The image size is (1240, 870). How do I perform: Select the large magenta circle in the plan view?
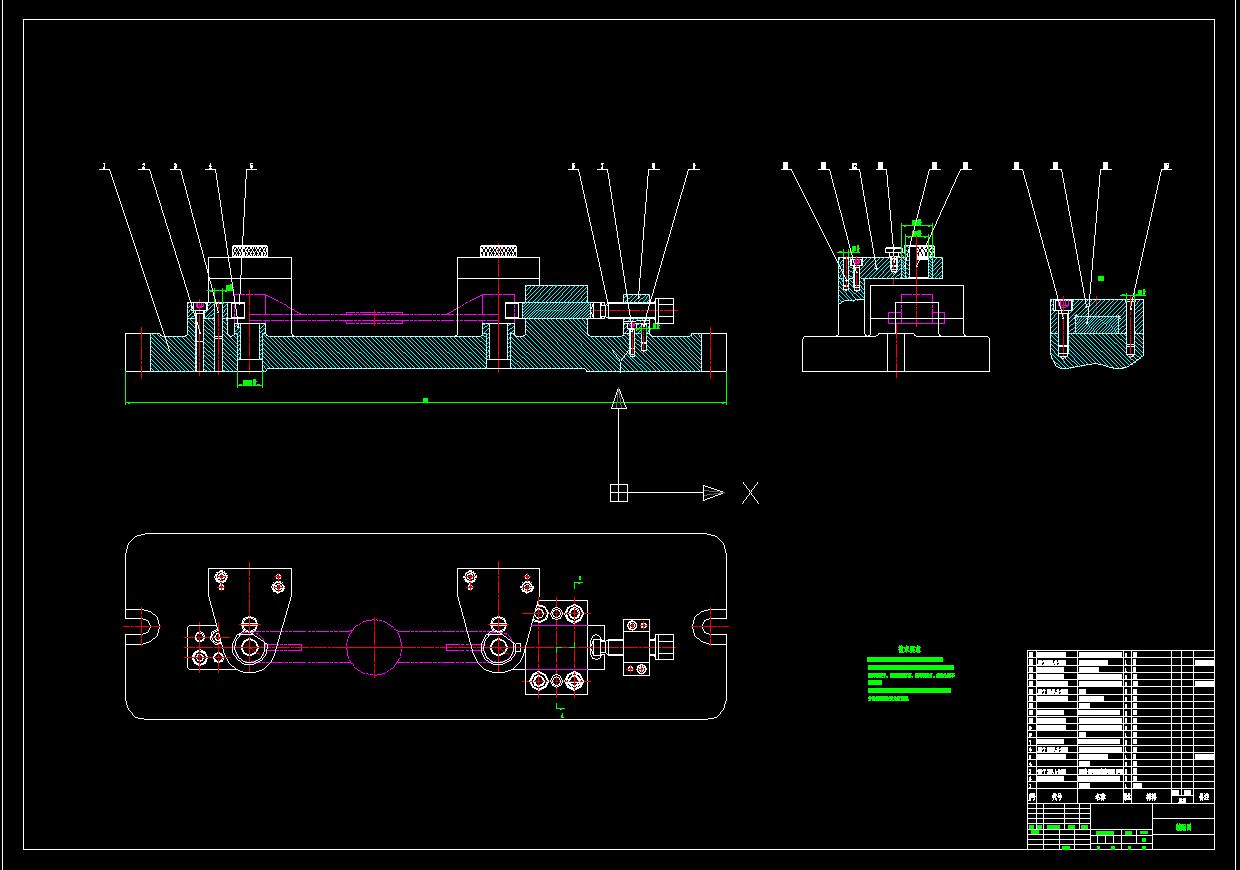374,647
